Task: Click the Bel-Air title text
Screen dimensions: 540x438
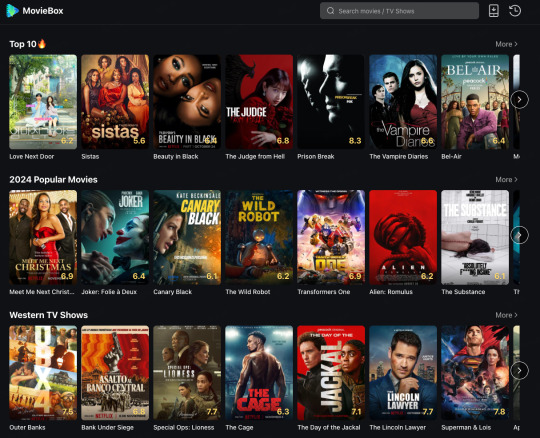Action: click(x=451, y=156)
